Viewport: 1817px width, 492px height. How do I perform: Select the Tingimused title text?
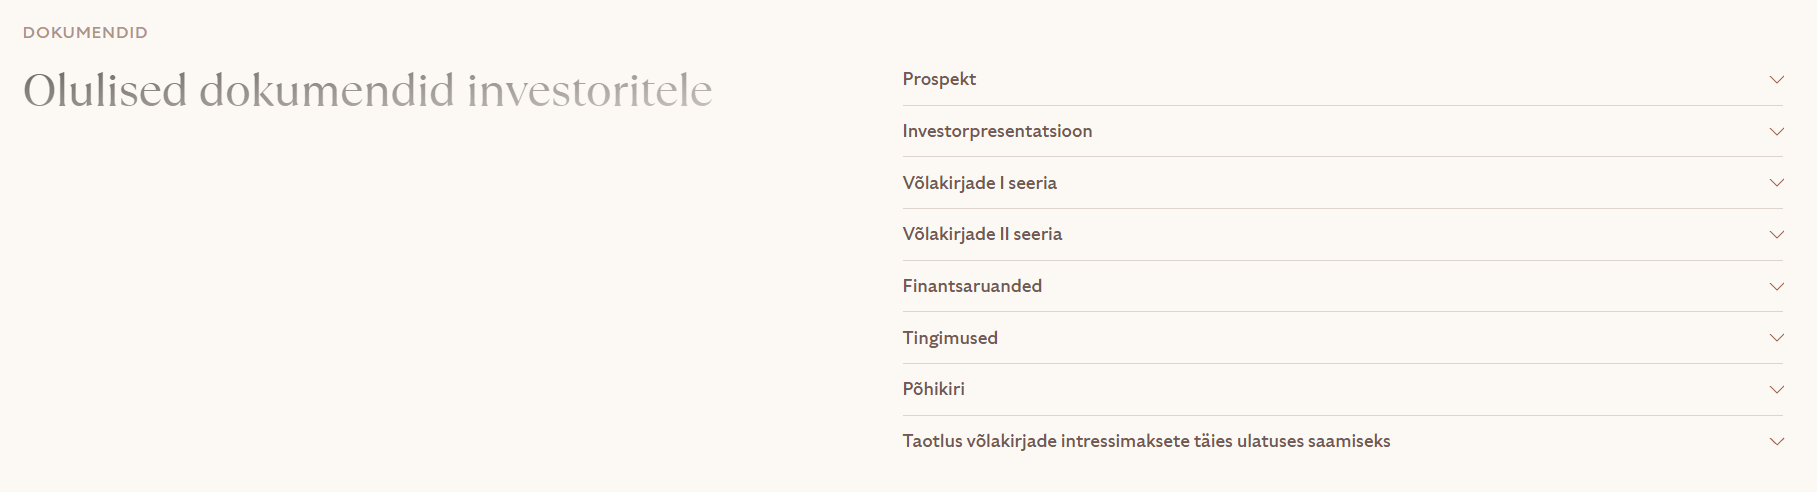pyautogui.click(x=950, y=338)
